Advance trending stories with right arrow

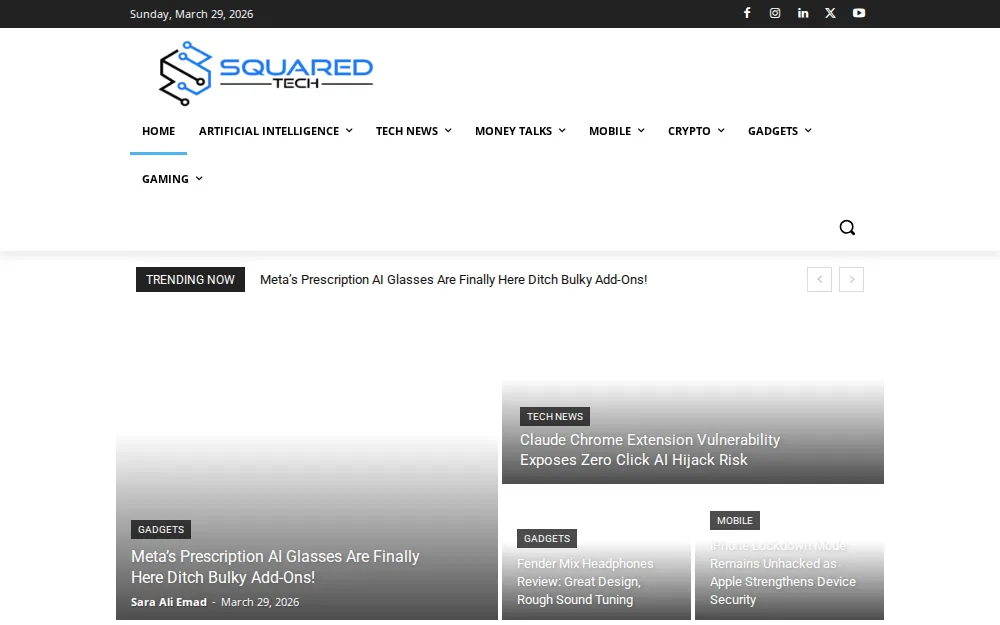(851, 279)
